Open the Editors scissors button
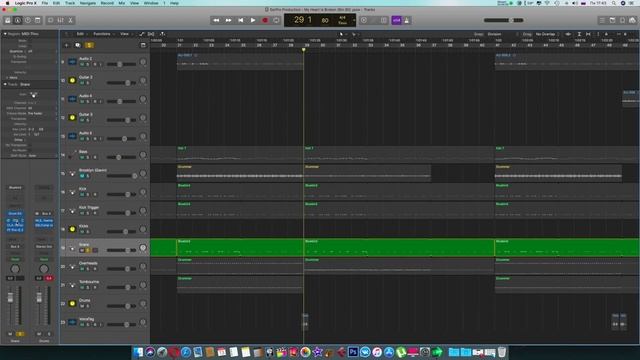Viewport: 640px width, 360px height. click(x=70, y=20)
